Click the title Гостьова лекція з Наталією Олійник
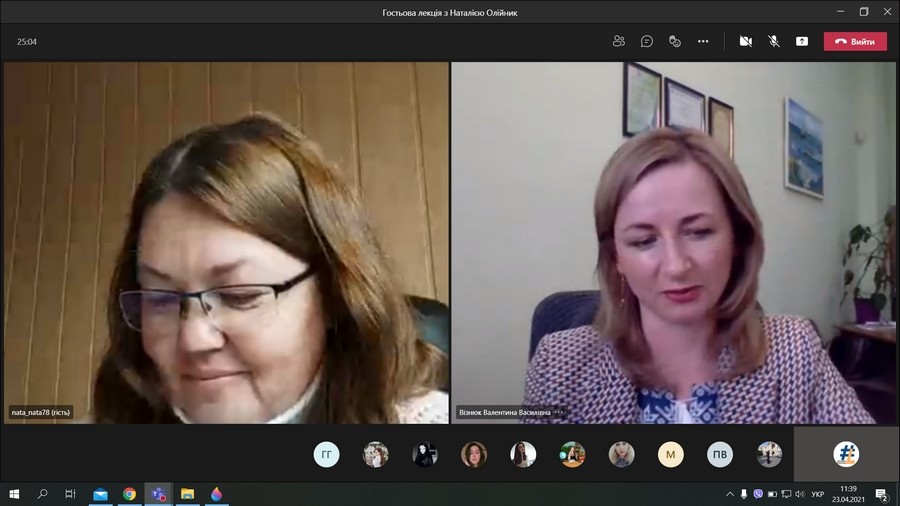The height and width of the screenshot is (506, 900). click(x=450, y=12)
